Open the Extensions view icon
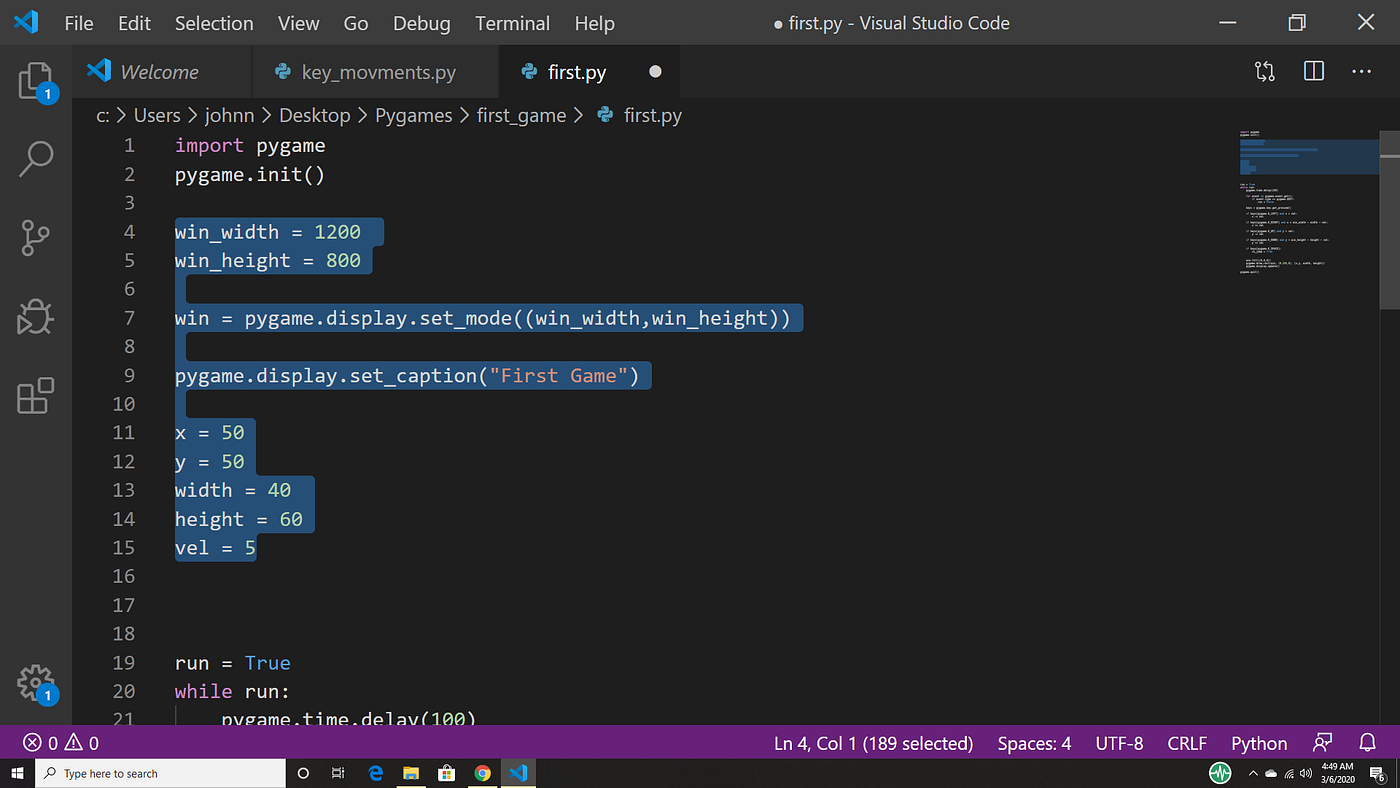The image size is (1400, 788). click(x=36, y=396)
